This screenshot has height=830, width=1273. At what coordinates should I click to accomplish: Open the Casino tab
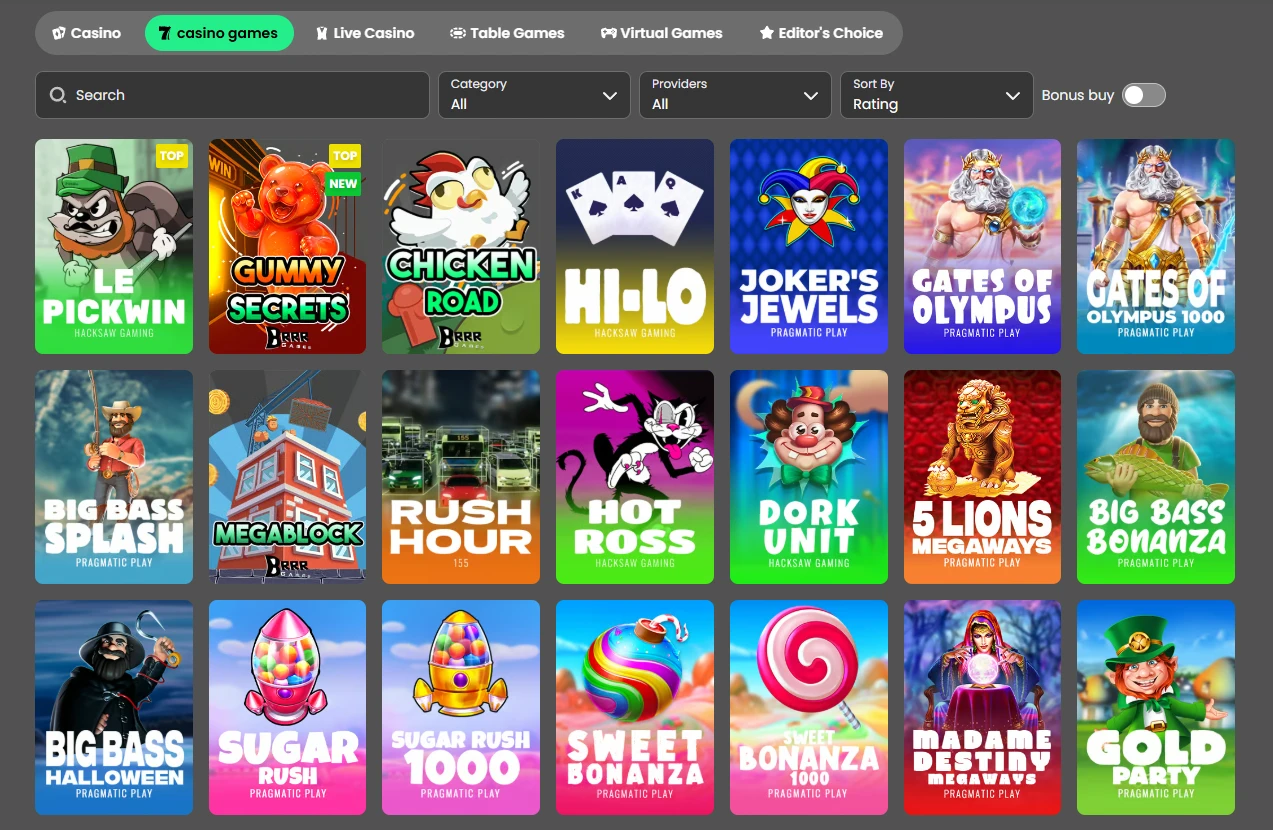coord(87,33)
